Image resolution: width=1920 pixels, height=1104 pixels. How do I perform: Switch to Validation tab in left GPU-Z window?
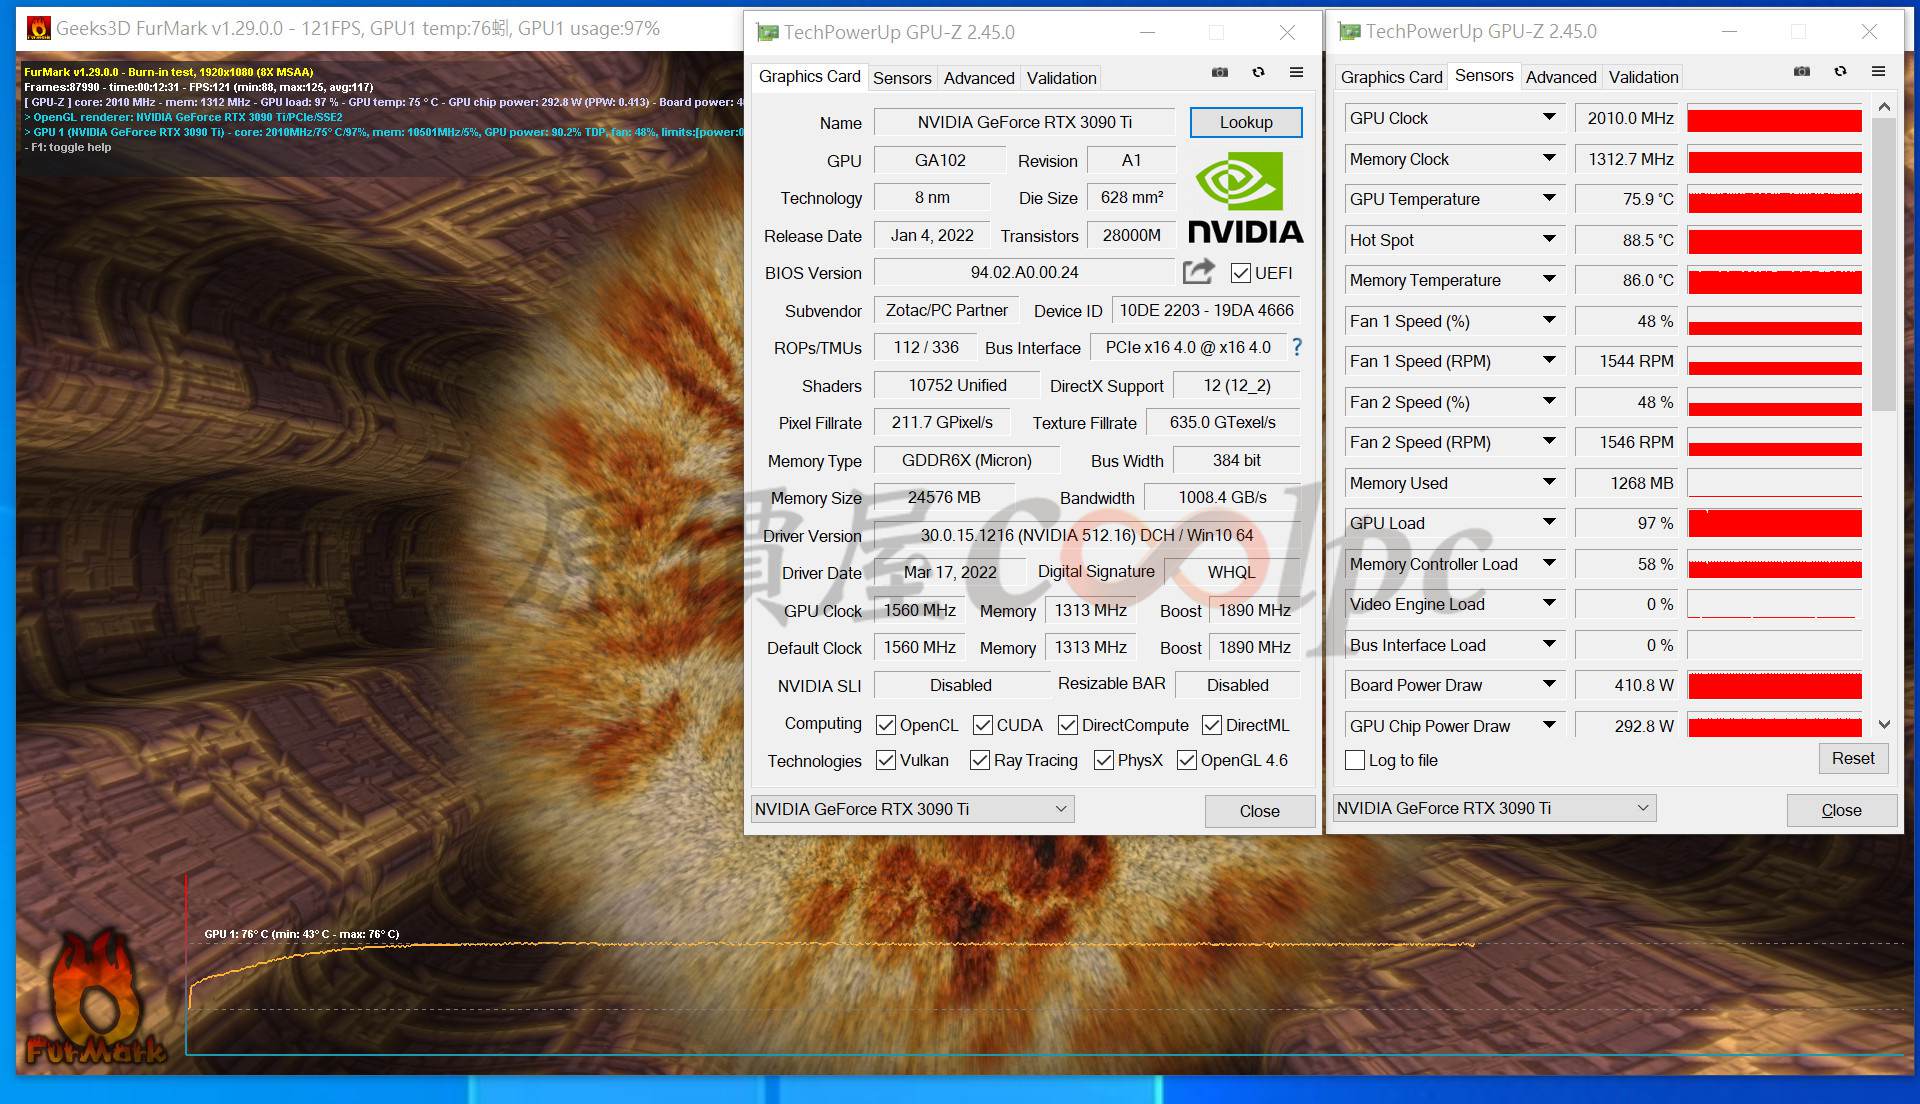tap(1061, 78)
